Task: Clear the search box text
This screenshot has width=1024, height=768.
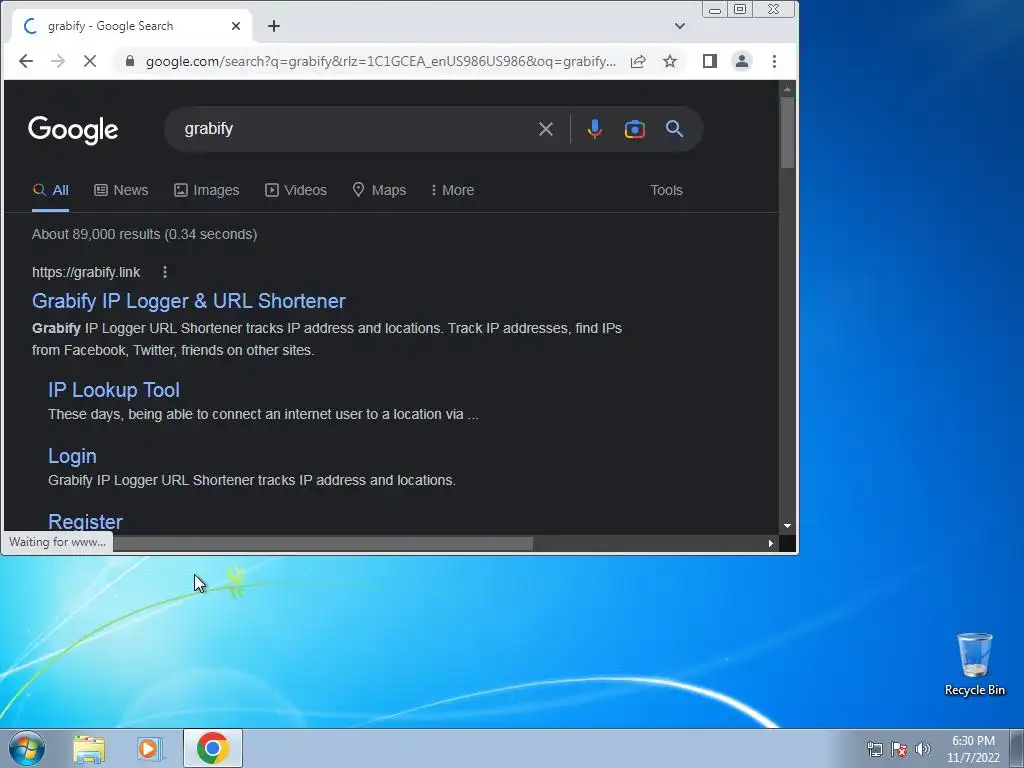Action: [546, 129]
